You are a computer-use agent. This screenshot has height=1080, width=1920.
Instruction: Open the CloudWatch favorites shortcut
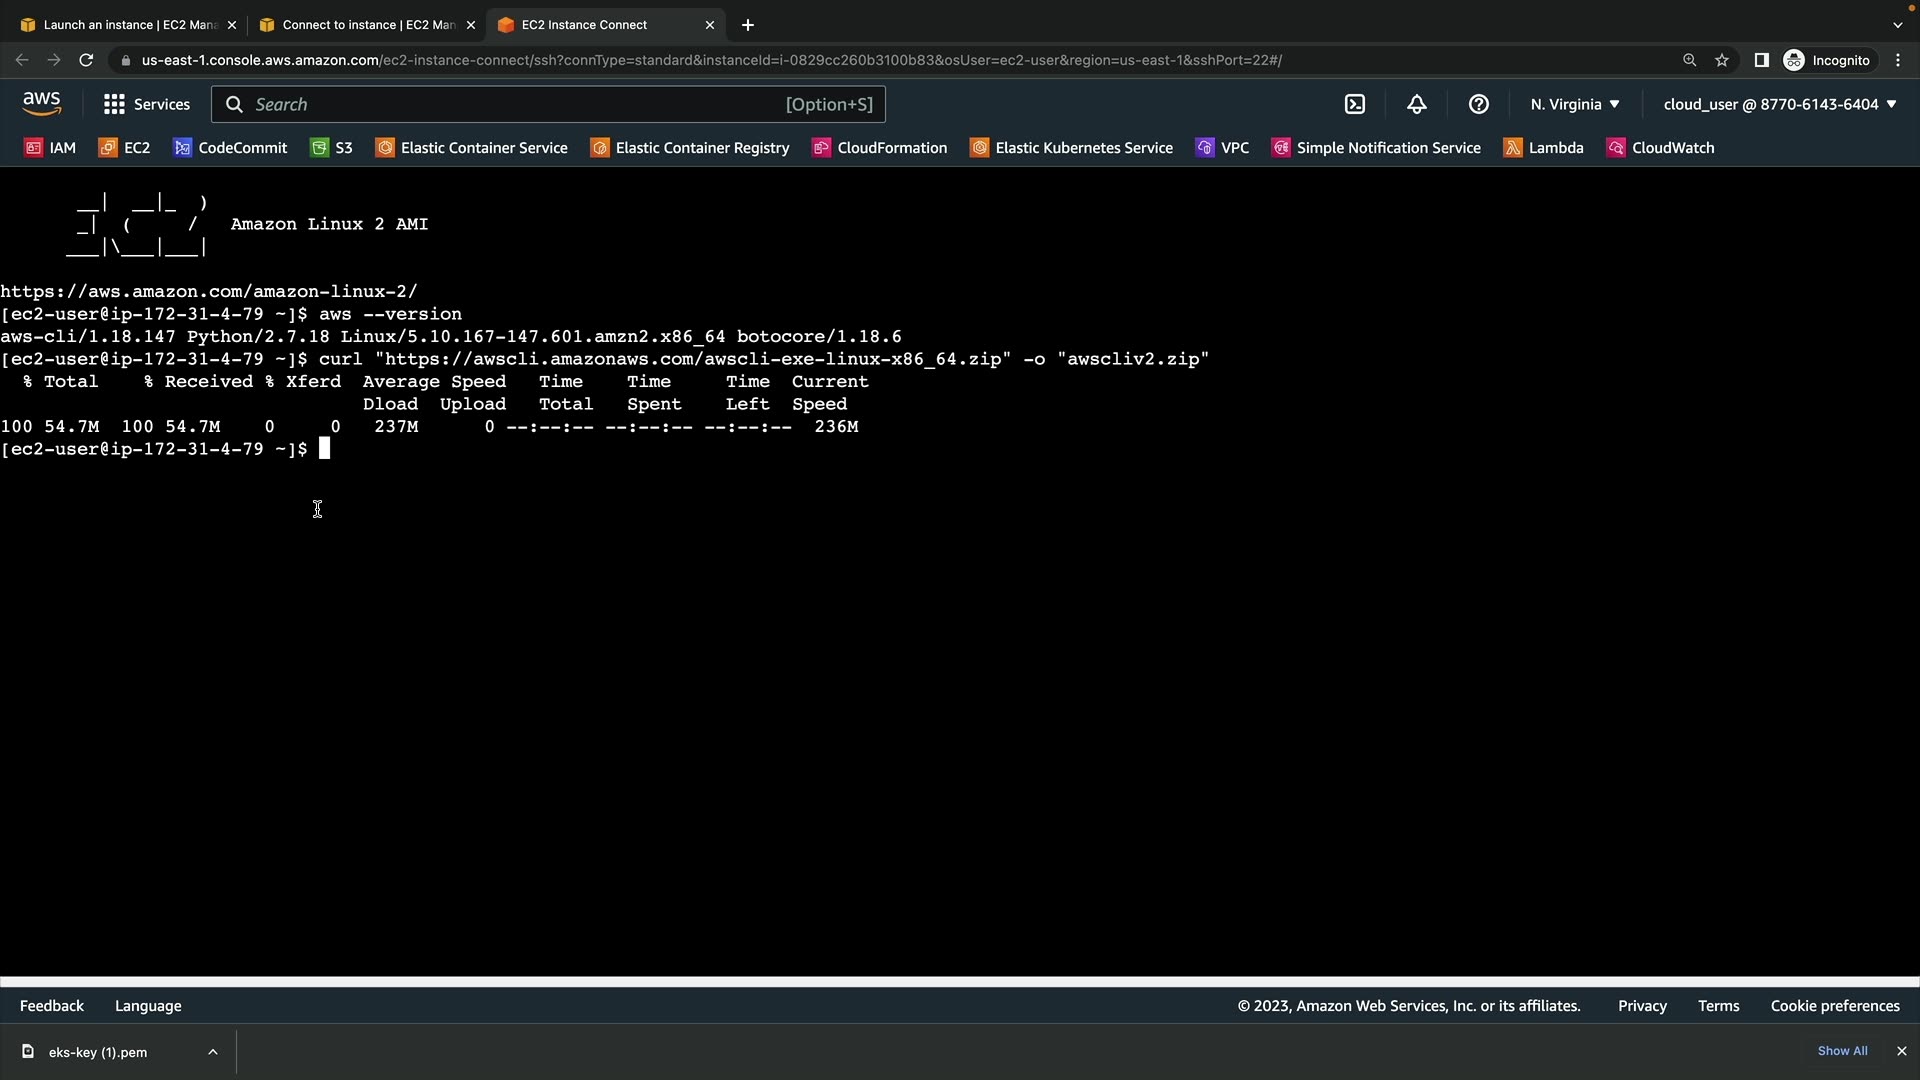point(1661,148)
